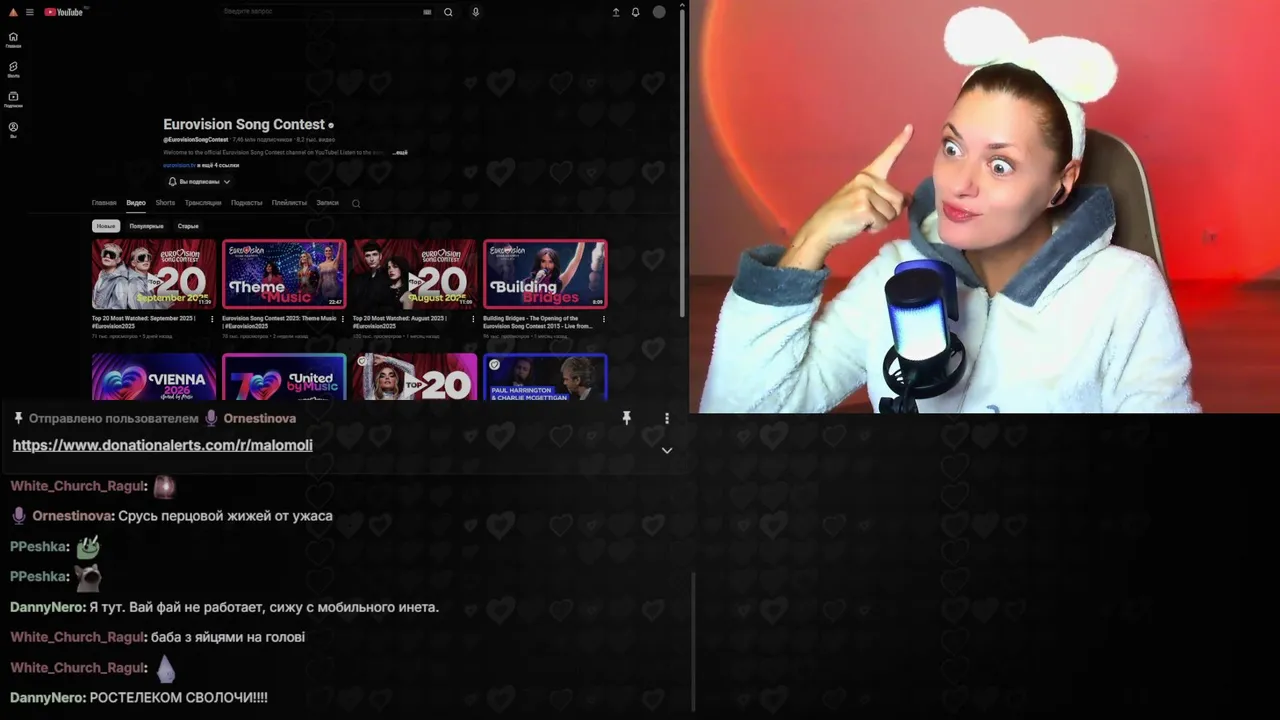Open the Вы подписаны subscription dropdown
The width and height of the screenshot is (1280, 720).
(x=199, y=182)
